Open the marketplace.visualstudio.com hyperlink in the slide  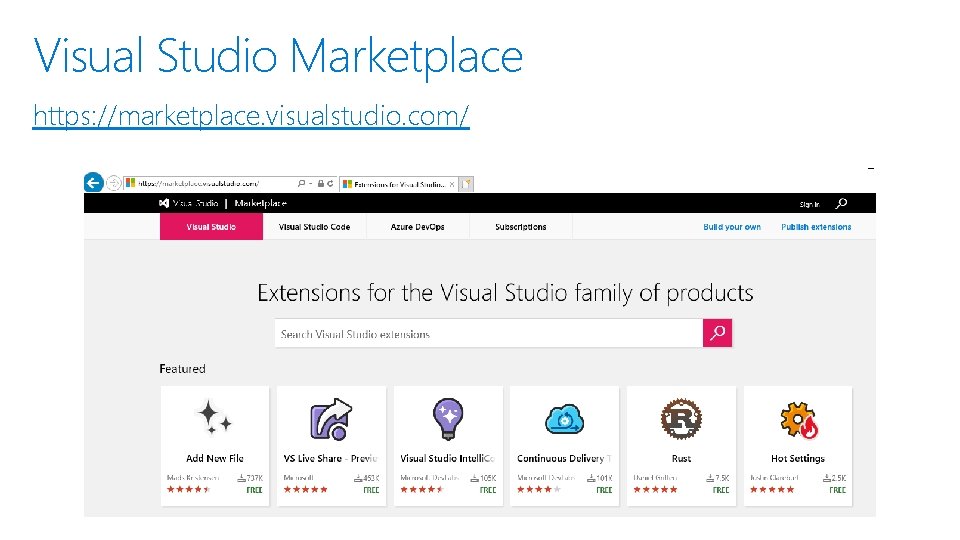click(x=251, y=116)
